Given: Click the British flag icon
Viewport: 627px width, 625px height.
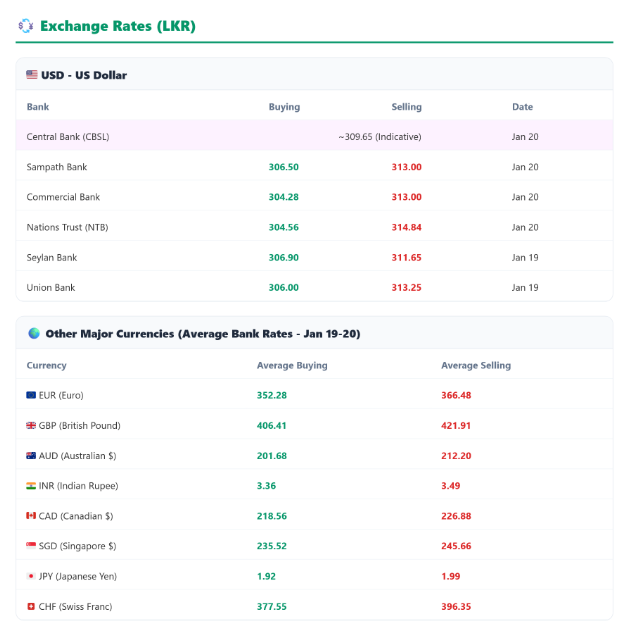Looking at the screenshot, I should 32,425.
